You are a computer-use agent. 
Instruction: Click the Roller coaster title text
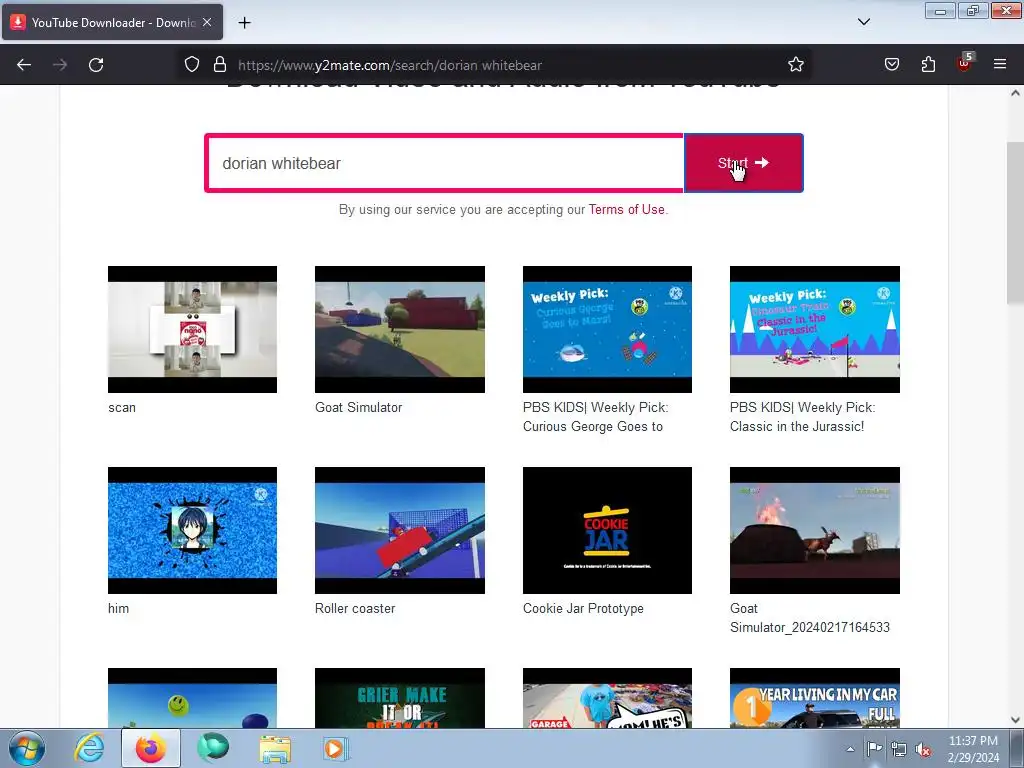(x=355, y=609)
